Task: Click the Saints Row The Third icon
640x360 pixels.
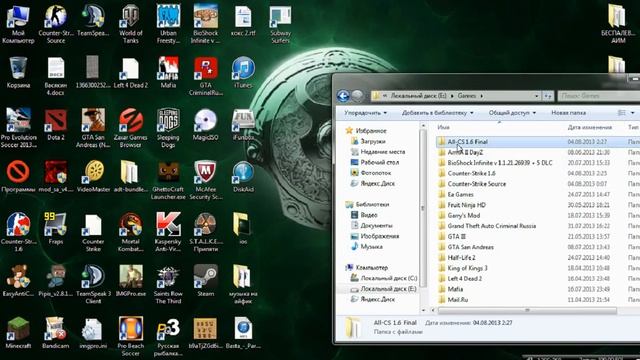Action: pos(168,285)
